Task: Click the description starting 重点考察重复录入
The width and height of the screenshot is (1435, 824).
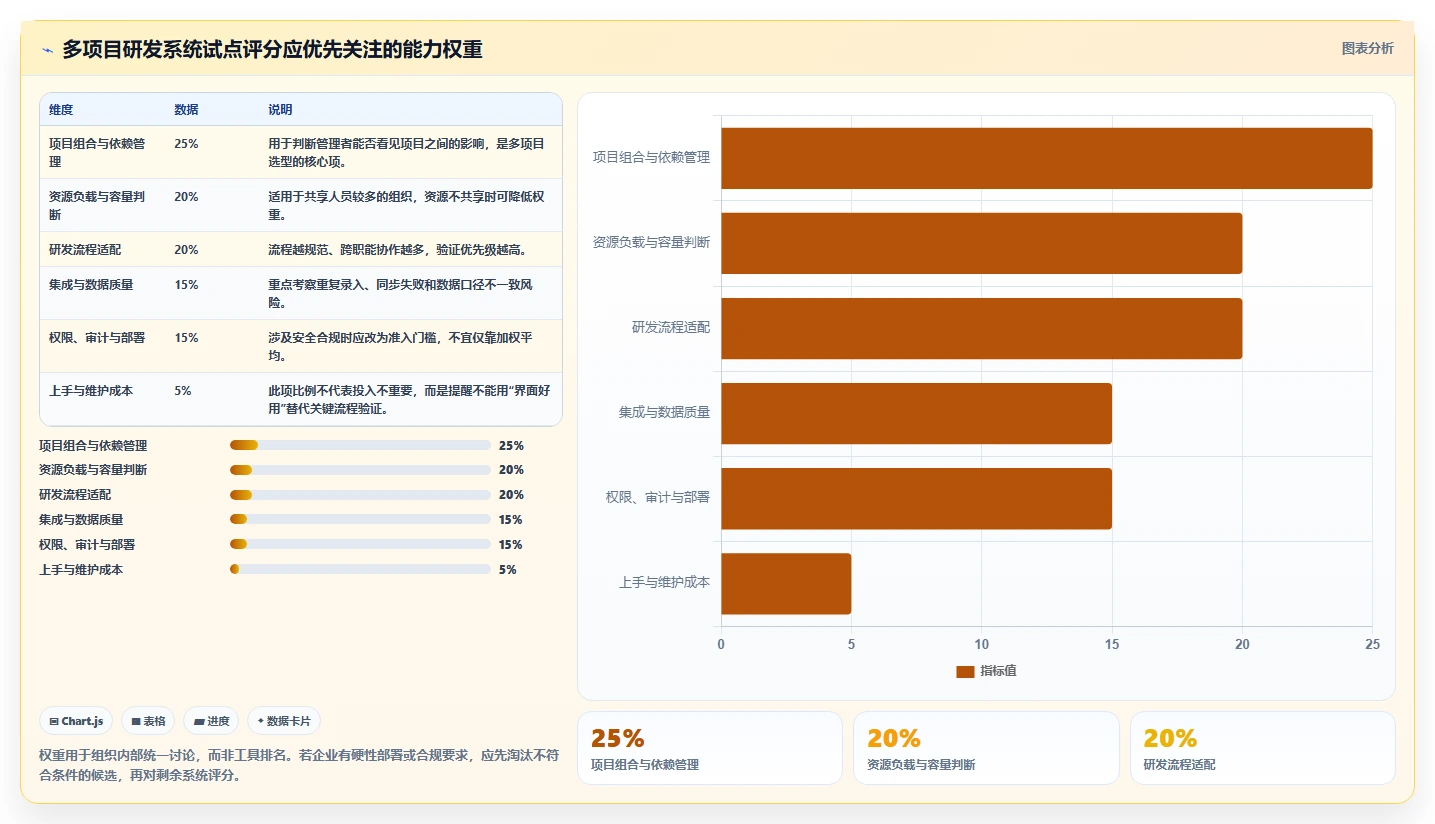Action: coord(401,293)
